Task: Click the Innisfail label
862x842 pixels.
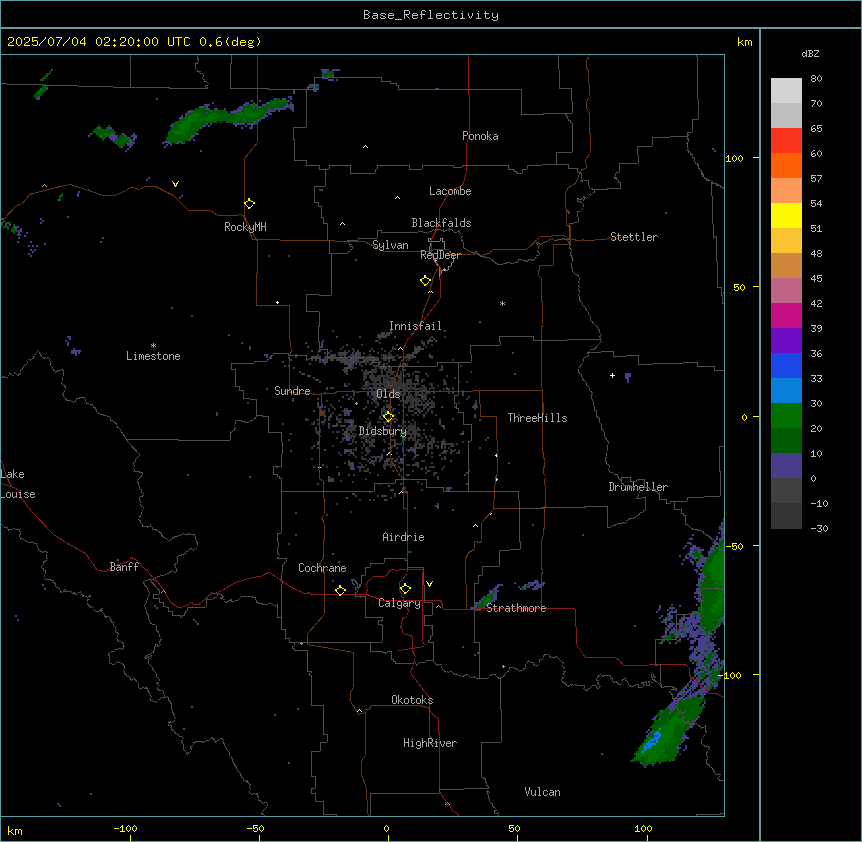Action: [415, 326]
